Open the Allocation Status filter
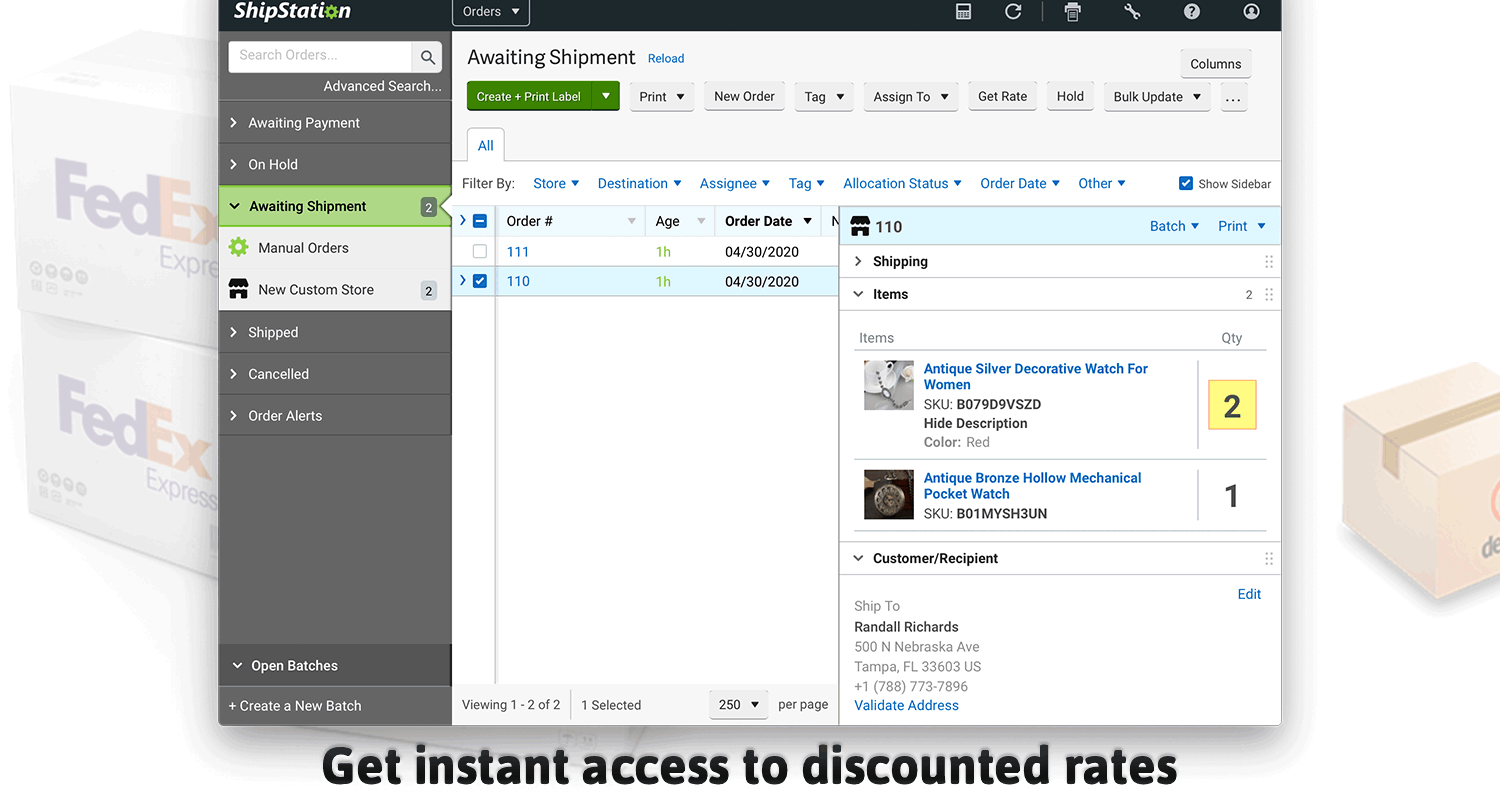Viewport: 1500px width, 800px height. tap(902, 183)
